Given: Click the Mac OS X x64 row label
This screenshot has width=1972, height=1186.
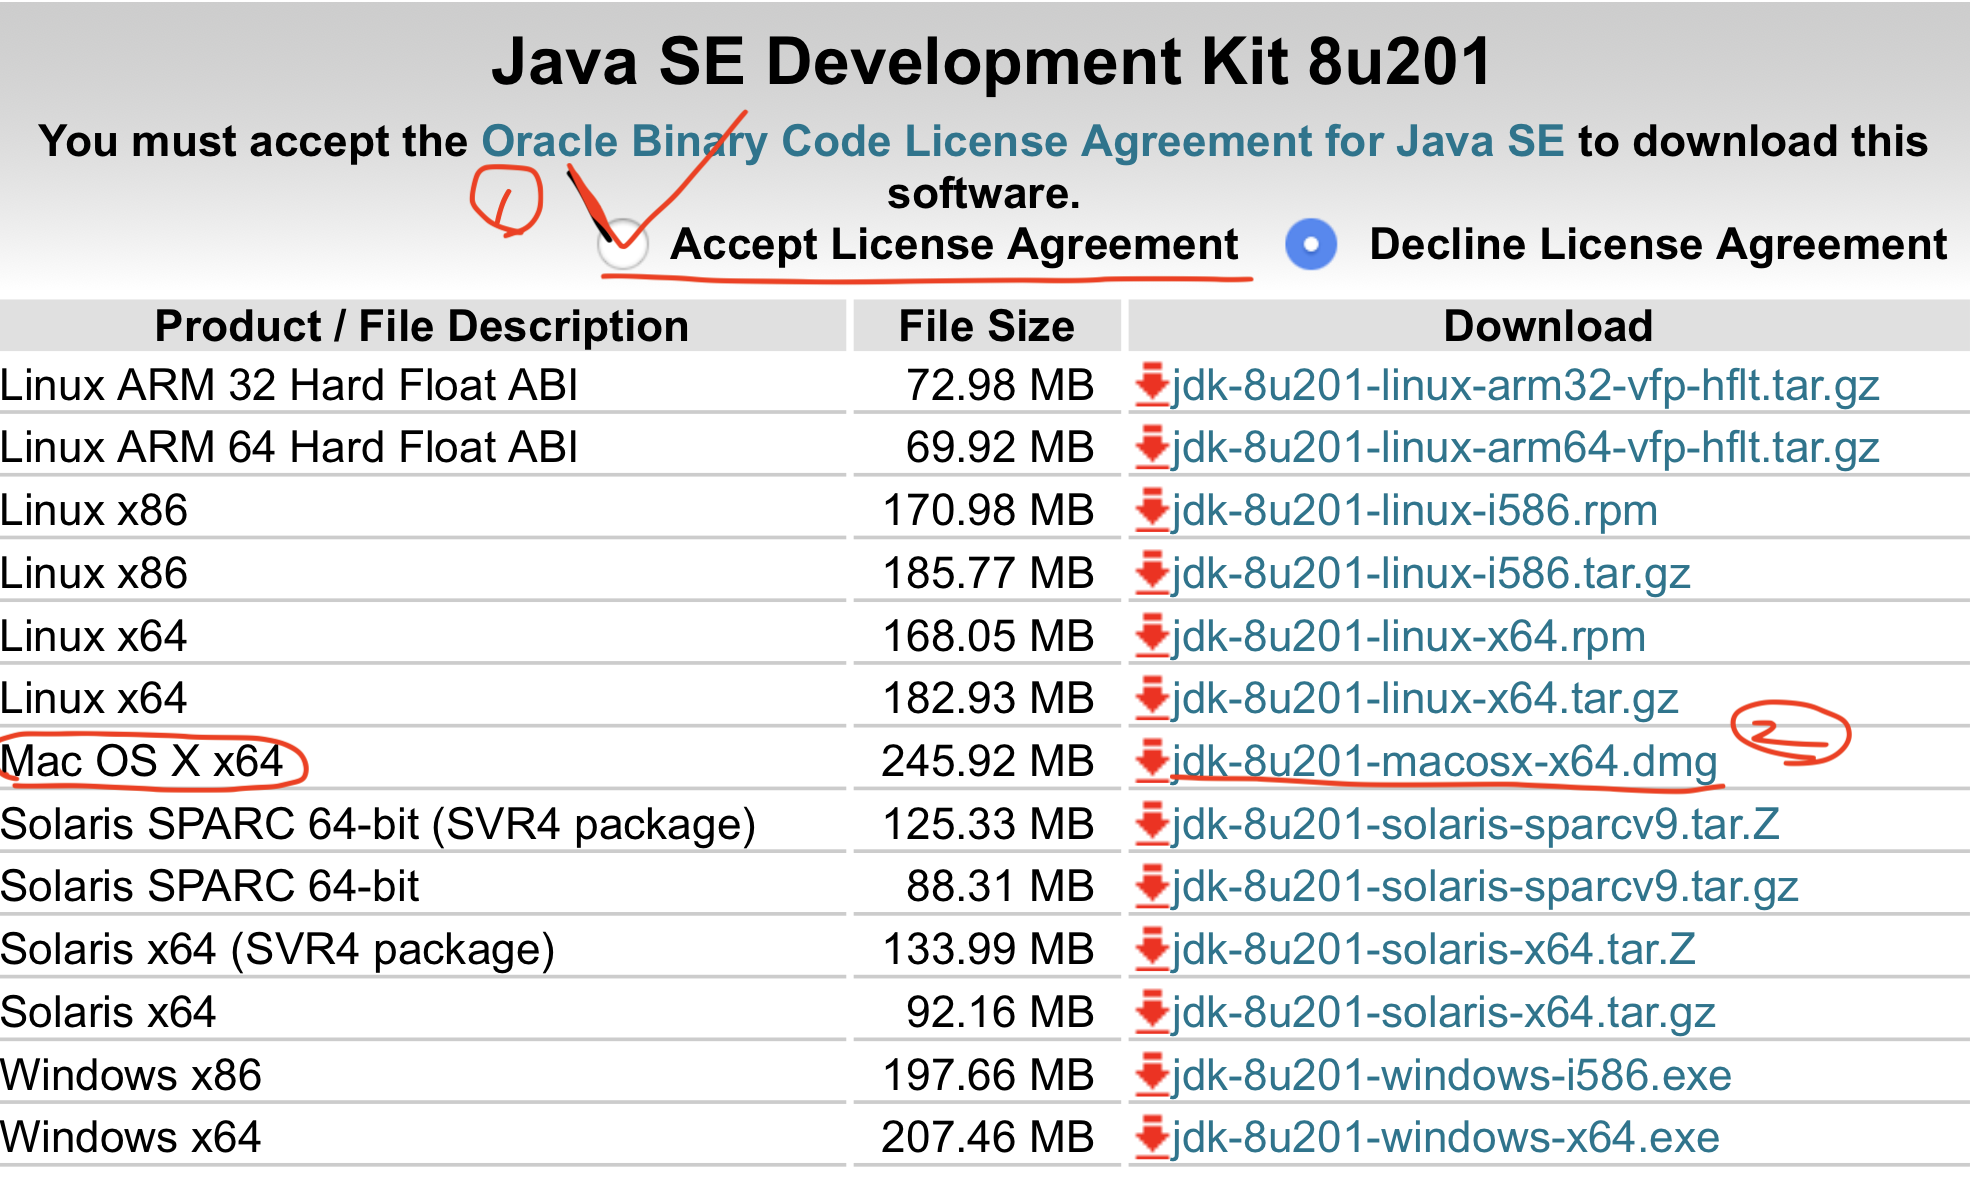Looking at the screenshot, I should [142, 761].
